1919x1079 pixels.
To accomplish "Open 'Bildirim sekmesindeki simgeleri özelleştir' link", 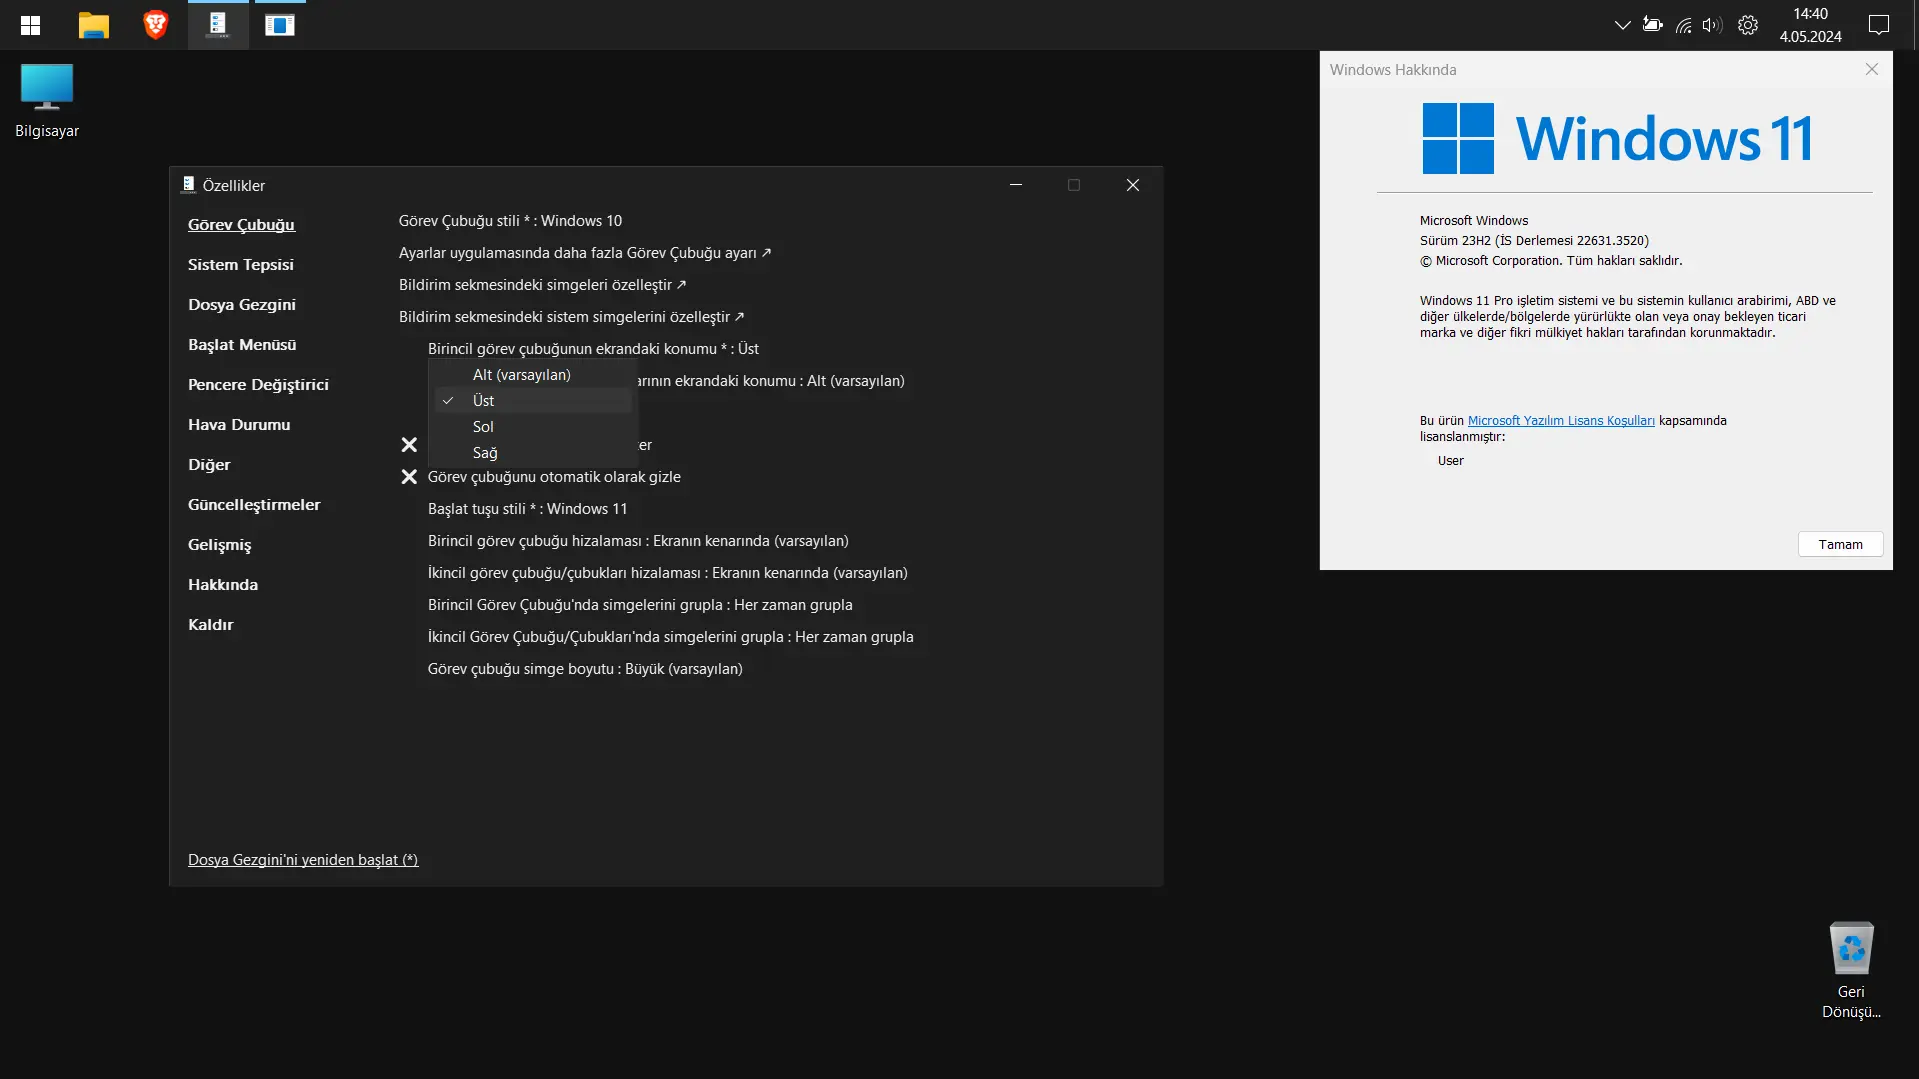I will click(543, 285).
